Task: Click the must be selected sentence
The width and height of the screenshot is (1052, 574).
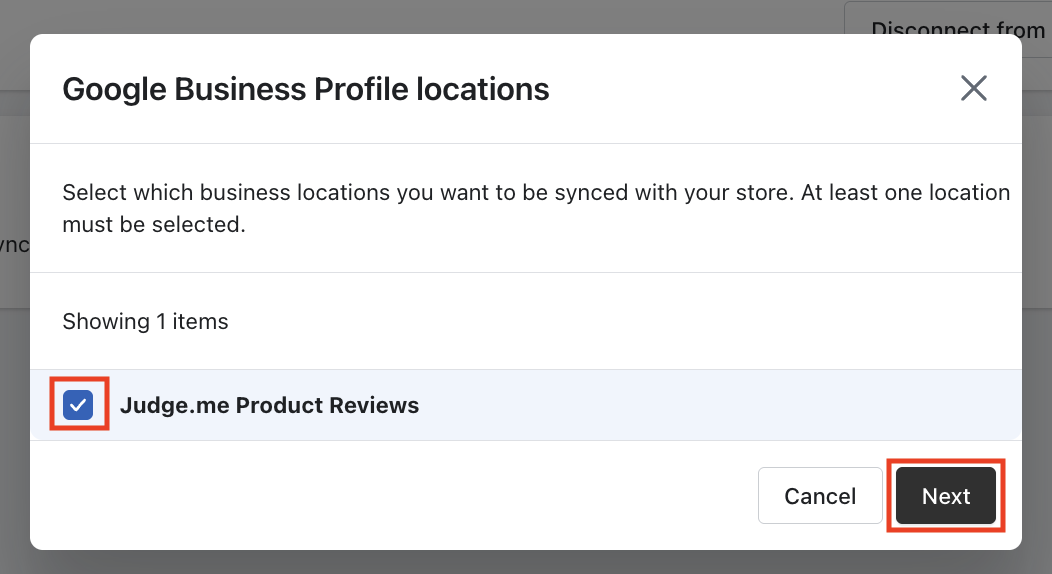Action: pos(153,224)
